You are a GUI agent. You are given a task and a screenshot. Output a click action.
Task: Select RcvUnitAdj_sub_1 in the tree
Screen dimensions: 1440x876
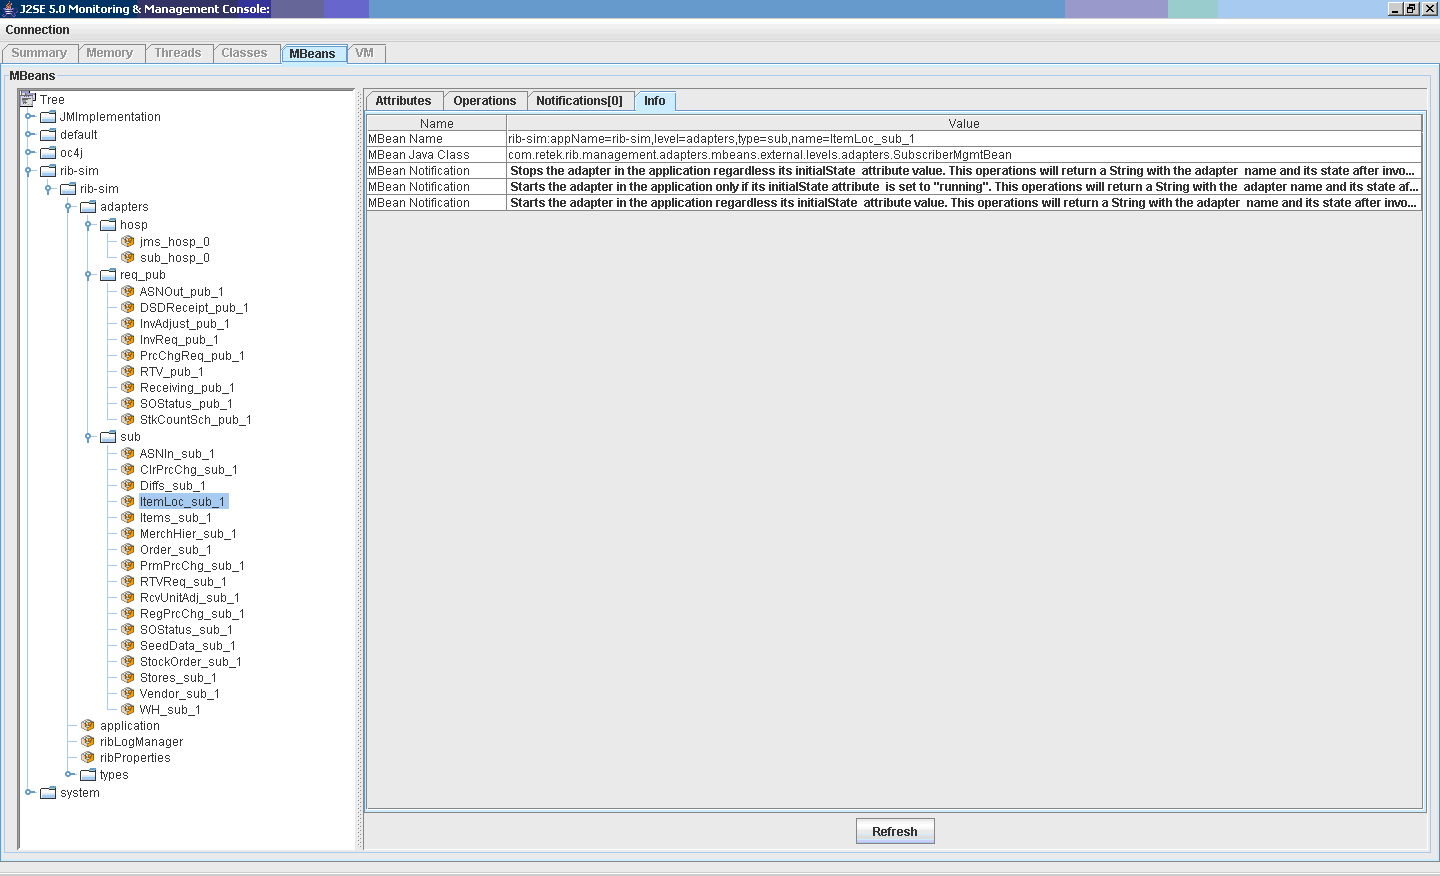click(190, 597)
